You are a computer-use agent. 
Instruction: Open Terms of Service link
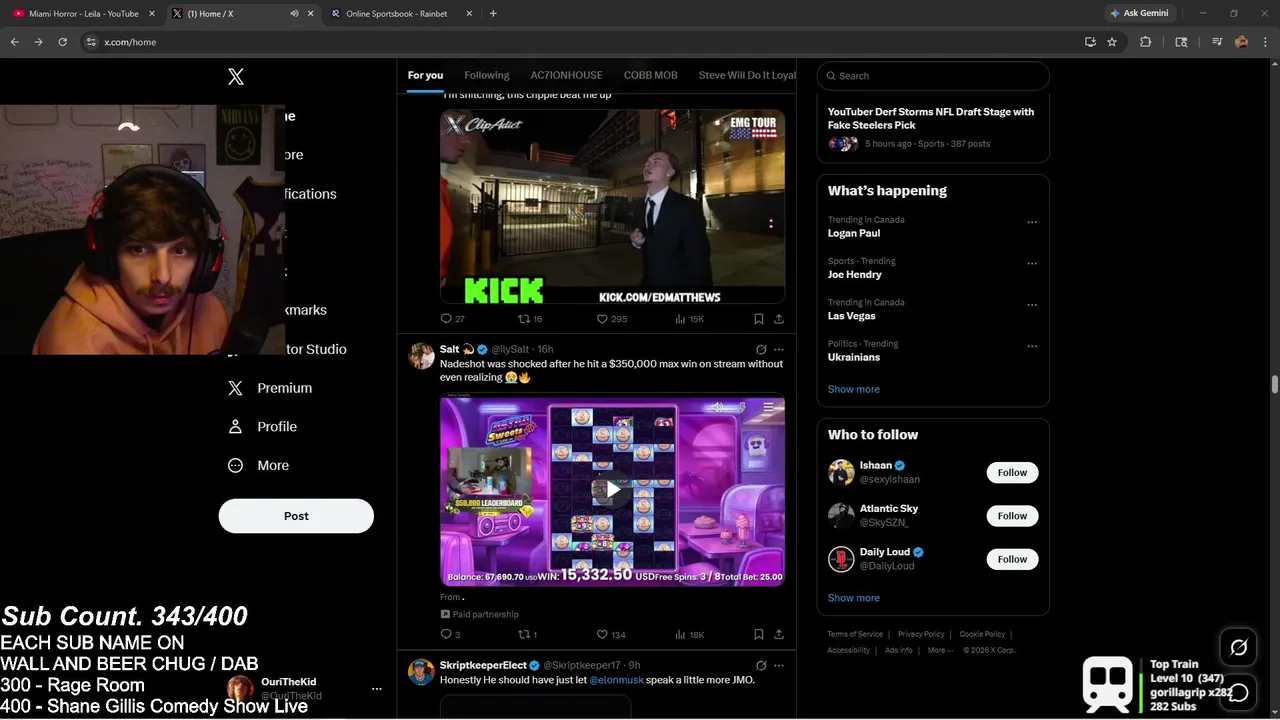[855, 634]
